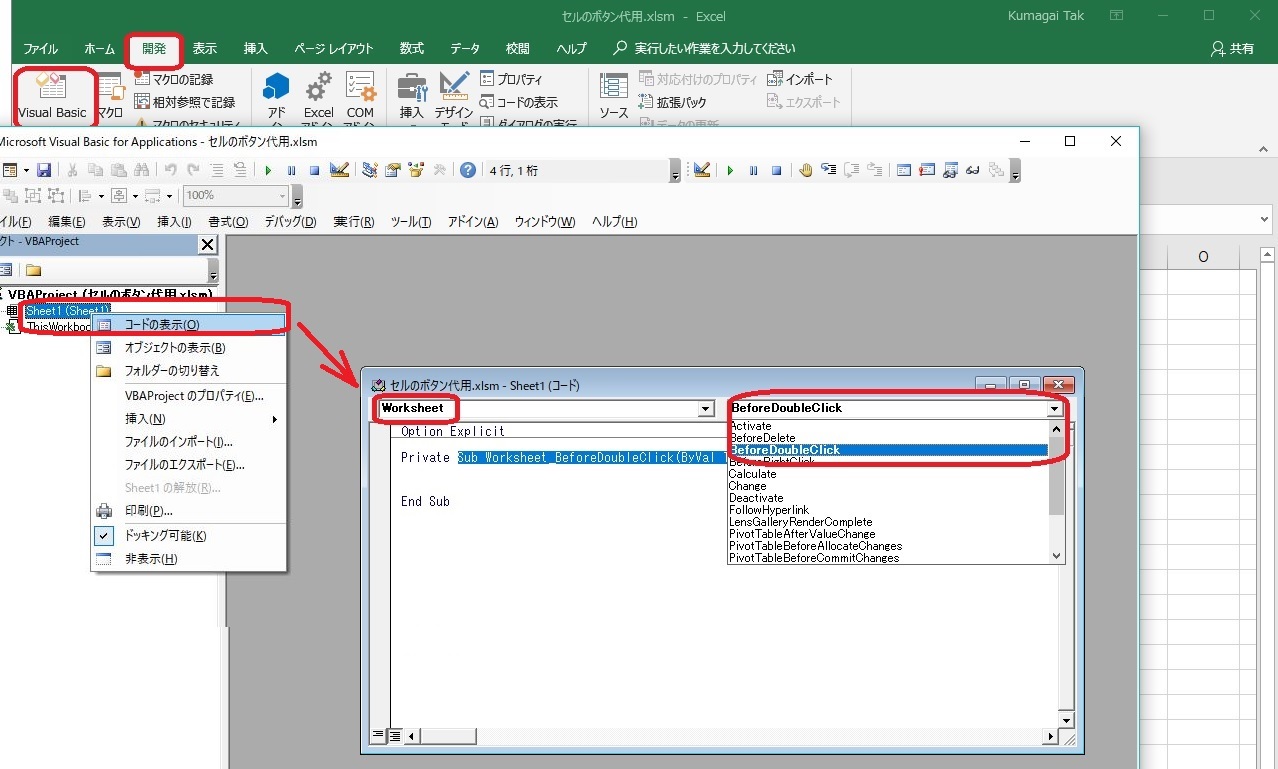
Task: Click 拡張パック in the ribbon
Action: (673, 102)
